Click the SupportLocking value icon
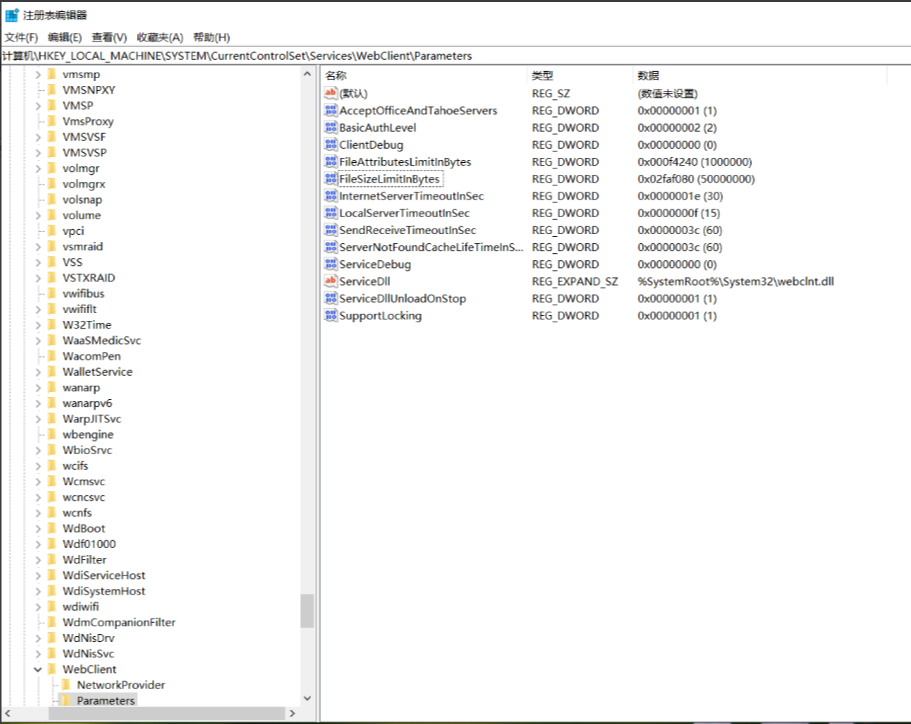Image resolution: width=911 pixels, height=724 pixels. coord(331,316)
